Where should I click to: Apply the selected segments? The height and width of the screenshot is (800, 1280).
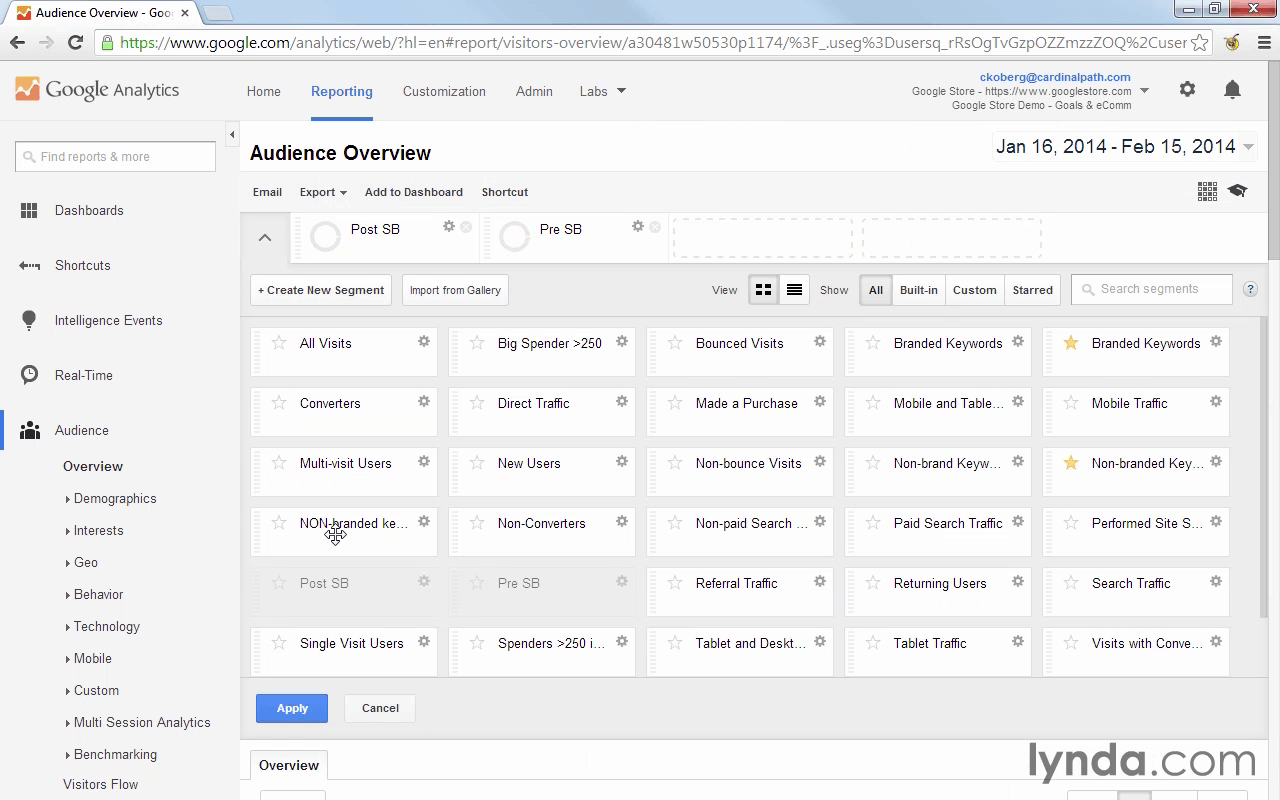coord(292,708)
